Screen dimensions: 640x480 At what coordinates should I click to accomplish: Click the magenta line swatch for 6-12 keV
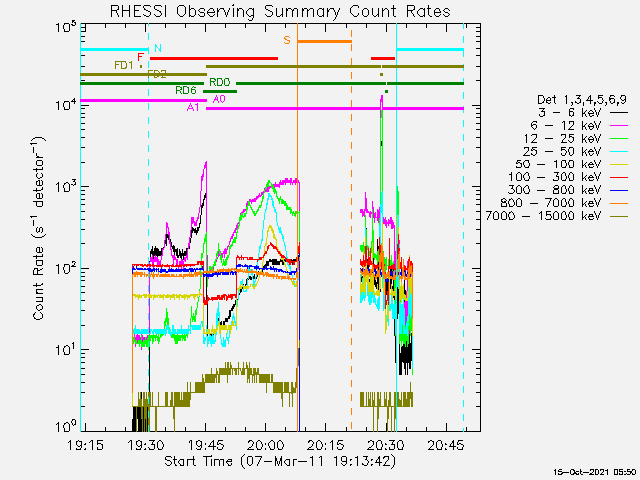coord(619,126)
